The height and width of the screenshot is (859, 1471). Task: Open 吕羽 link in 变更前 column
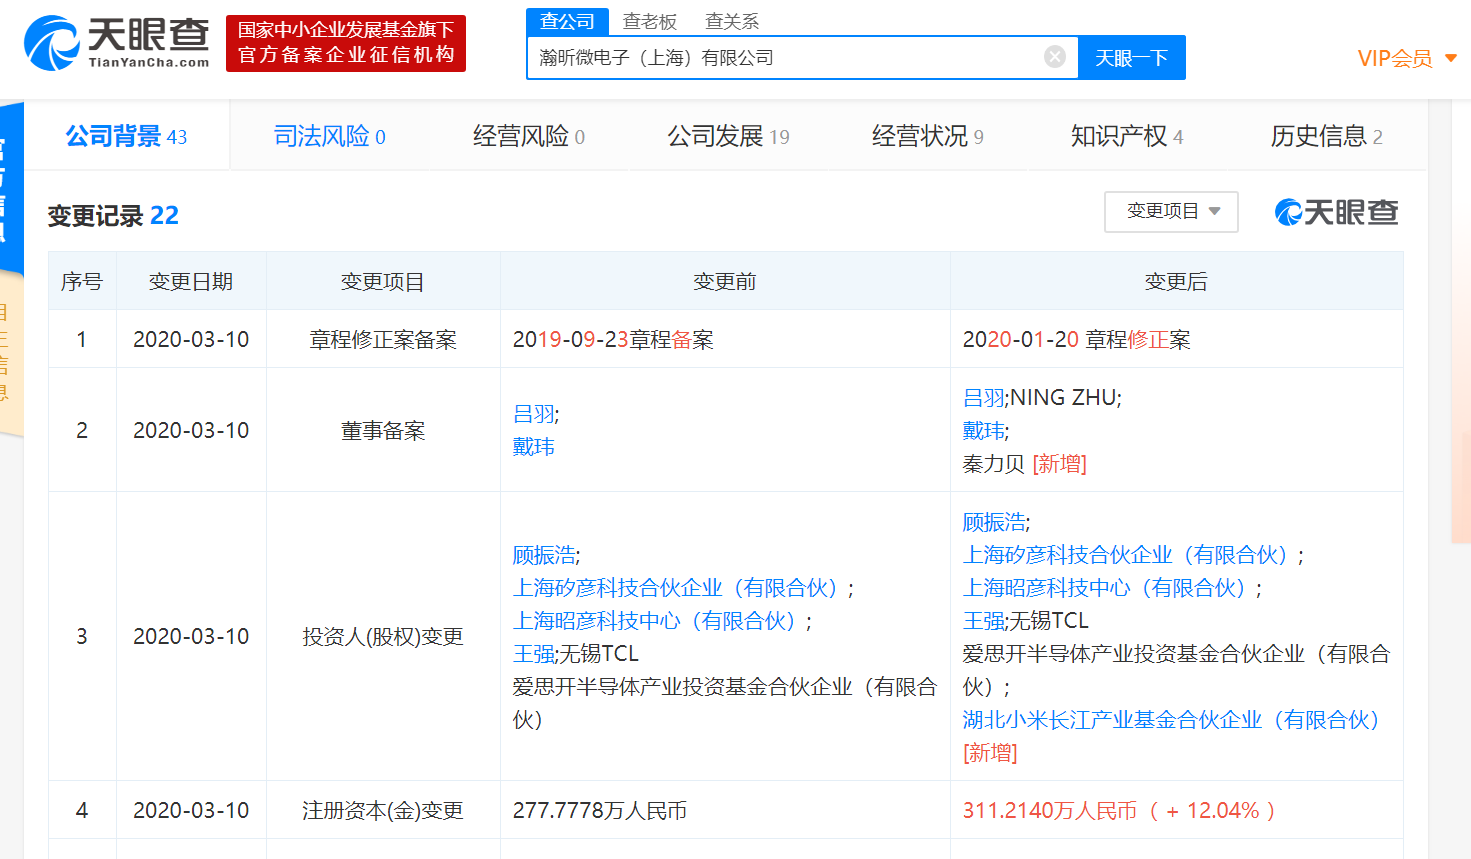(x=534, y=414)
